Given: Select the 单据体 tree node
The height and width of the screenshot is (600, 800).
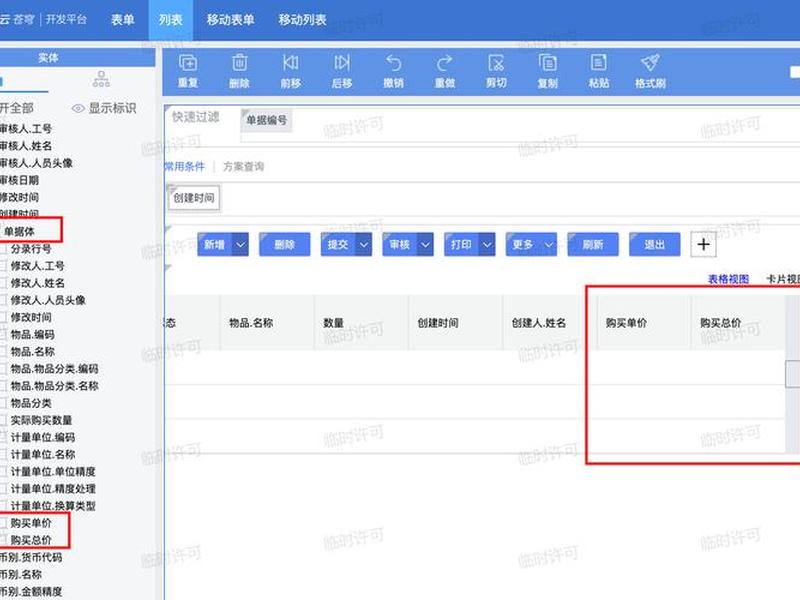Looking at the screenshot, I should click(19, 232).
